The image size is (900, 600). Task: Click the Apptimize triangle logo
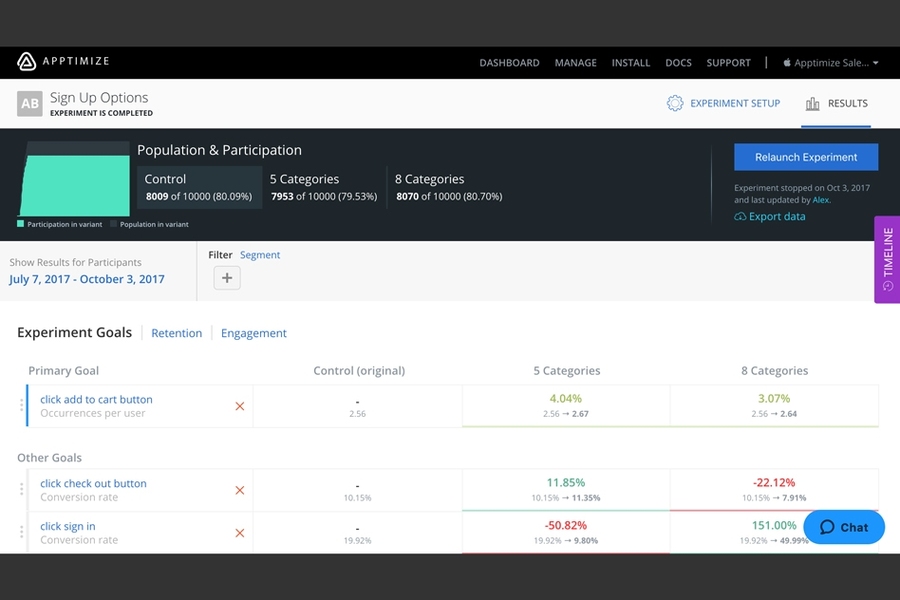[26, 61]
